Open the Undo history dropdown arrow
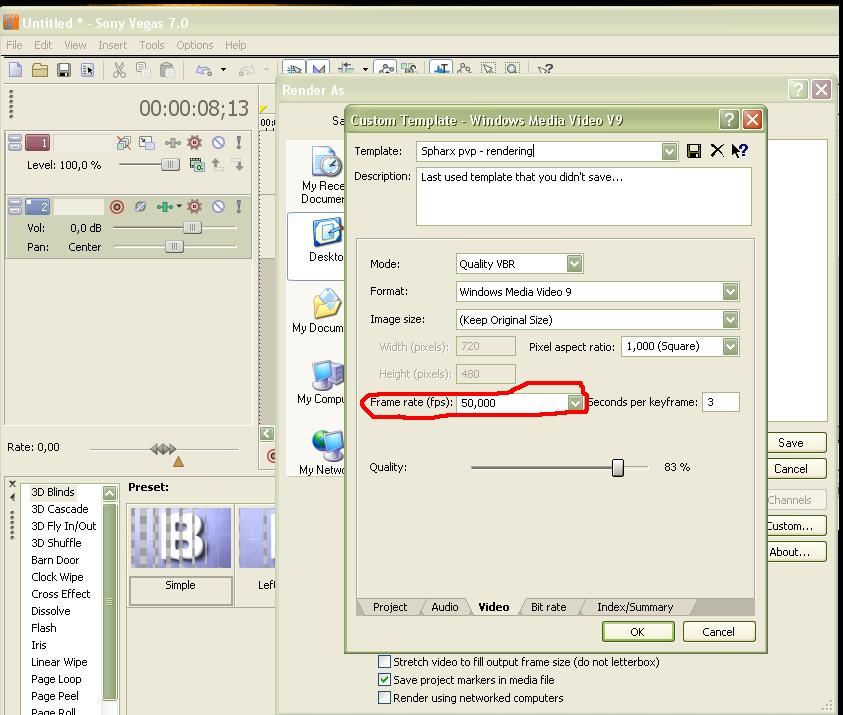 pos(224,70)
